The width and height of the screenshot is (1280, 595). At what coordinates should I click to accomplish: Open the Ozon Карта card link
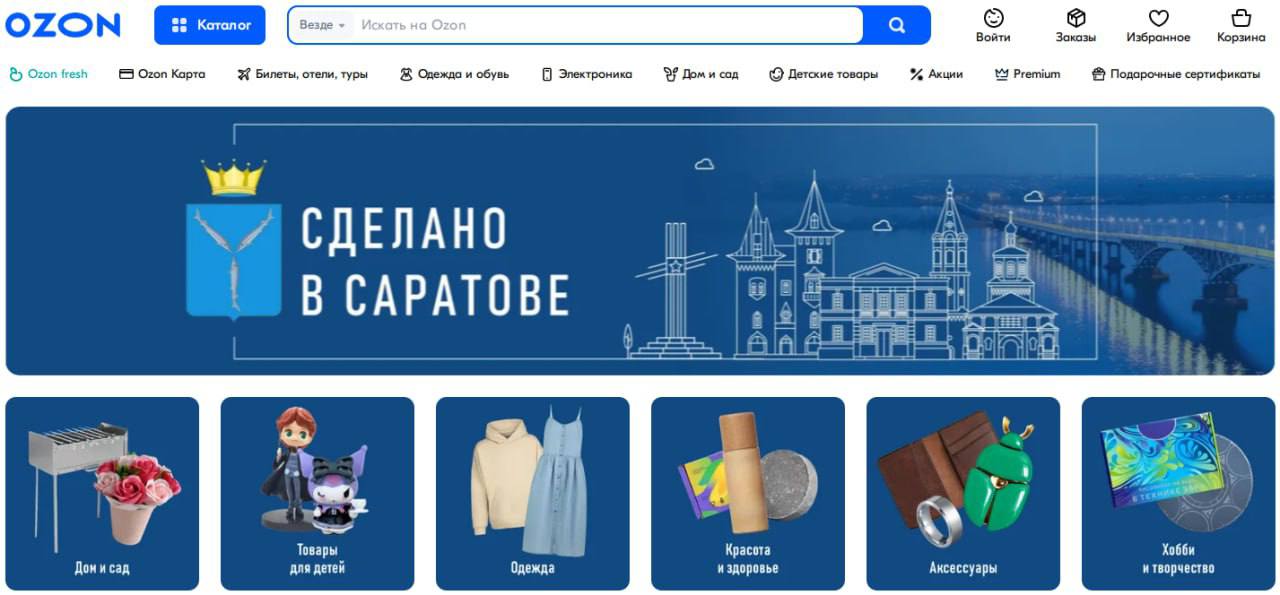click(x=162, y=74)
